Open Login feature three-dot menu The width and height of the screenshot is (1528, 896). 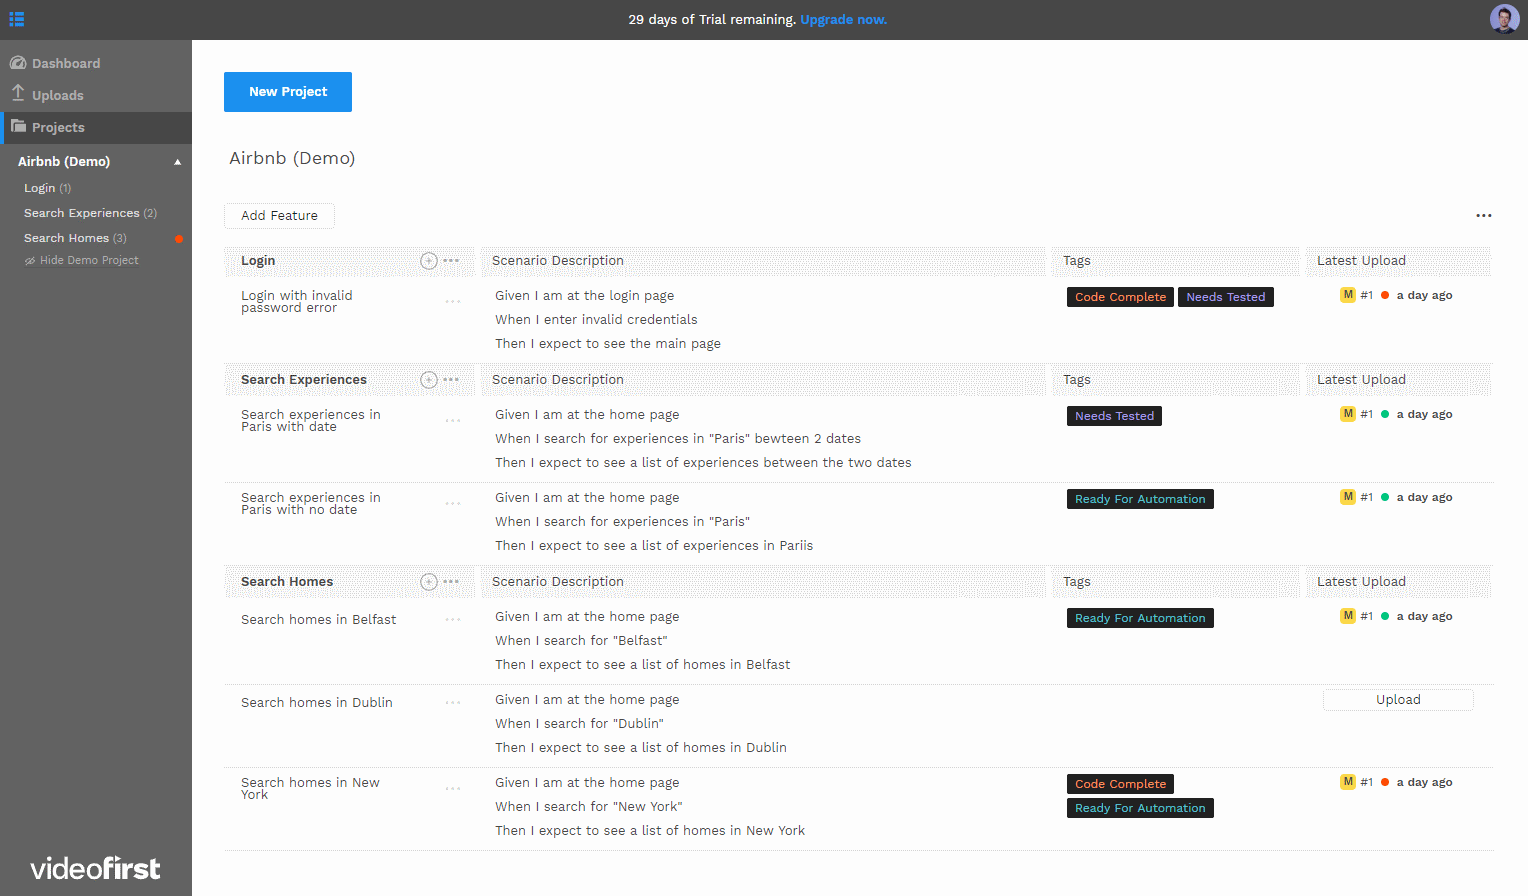coord(451,261)
